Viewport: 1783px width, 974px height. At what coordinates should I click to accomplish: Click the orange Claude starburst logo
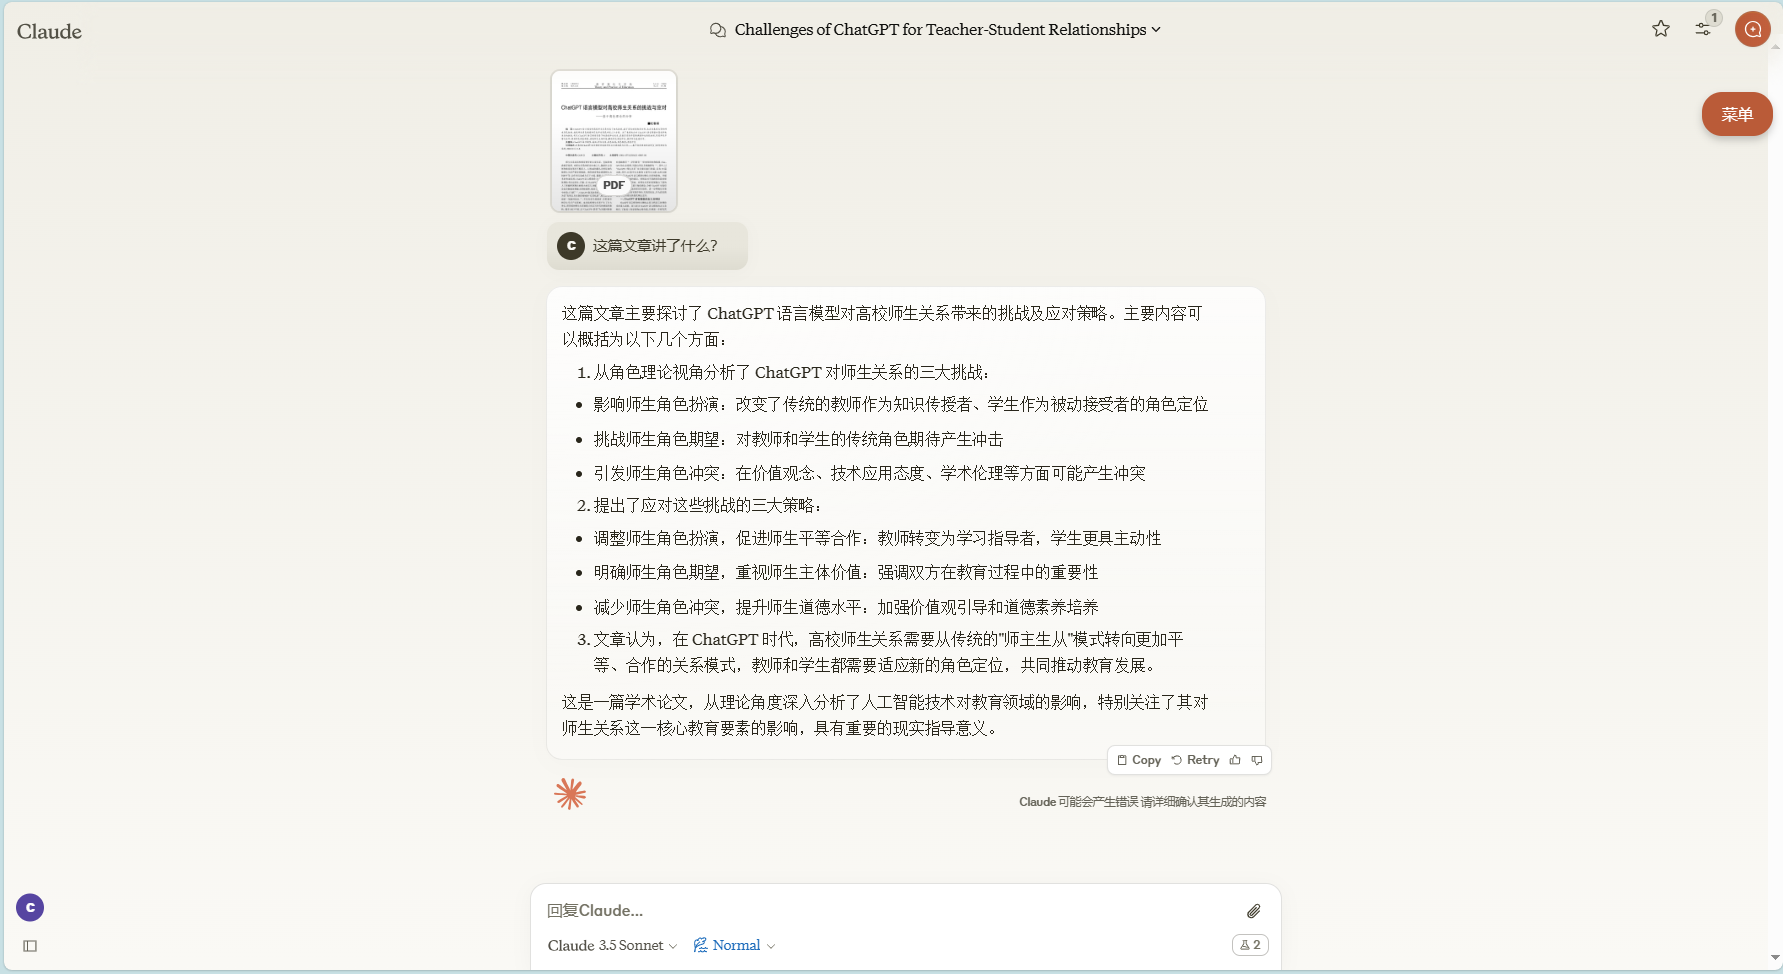point(570,794)
